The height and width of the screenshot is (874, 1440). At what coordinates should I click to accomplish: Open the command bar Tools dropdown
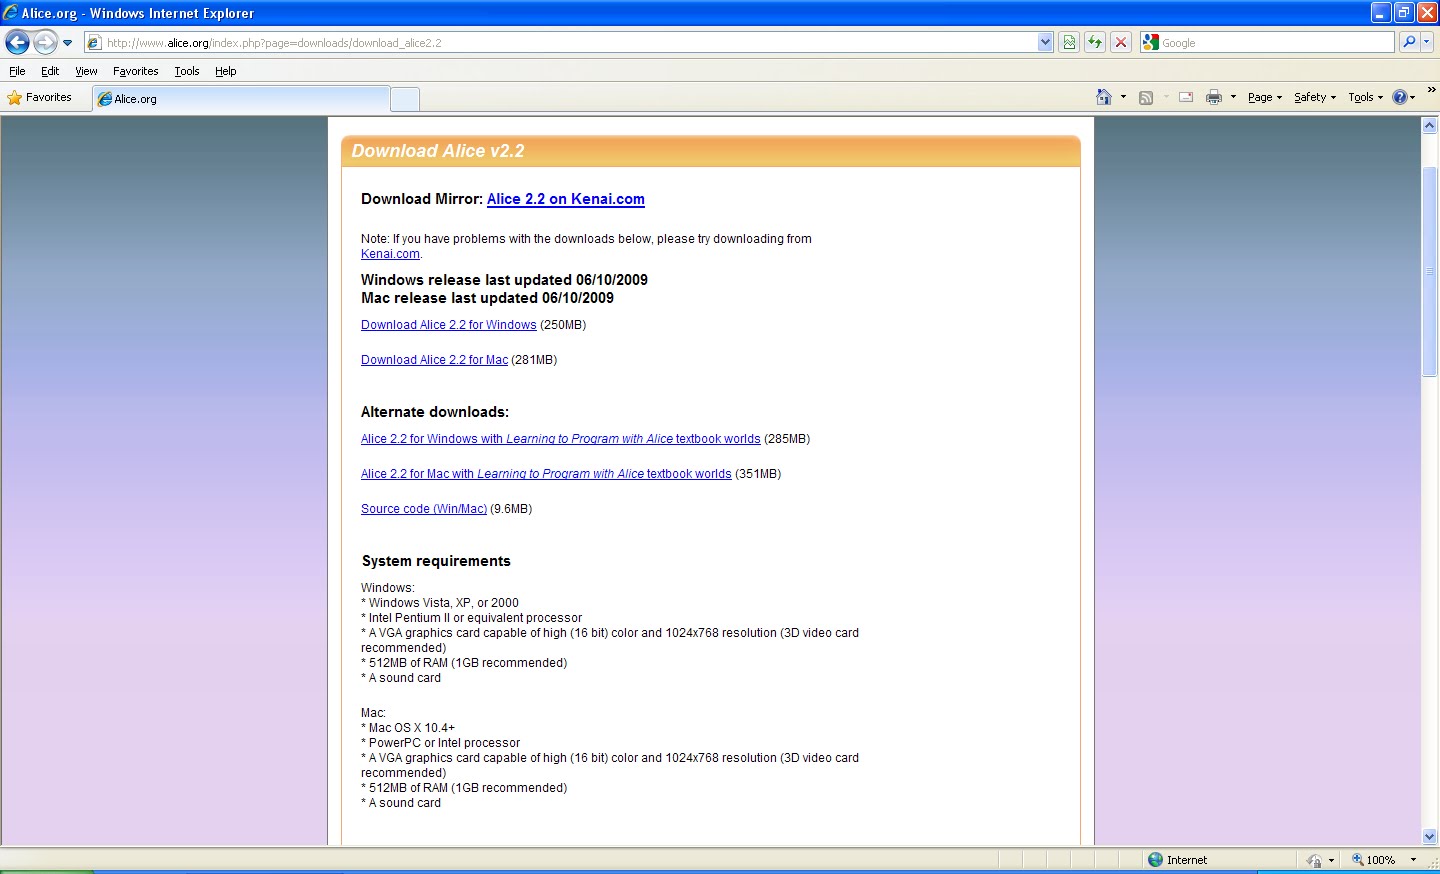coord(1365,97)
